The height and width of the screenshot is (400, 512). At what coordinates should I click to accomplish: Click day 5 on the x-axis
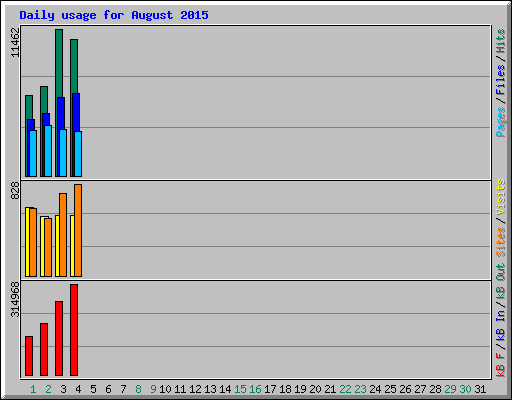pos(93,389)
